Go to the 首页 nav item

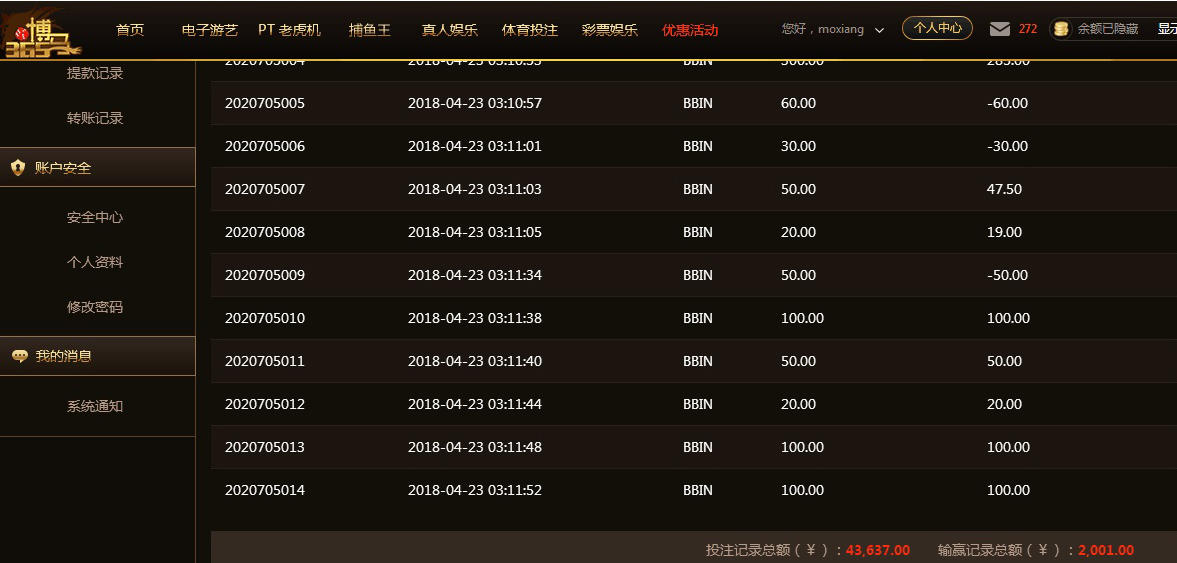(130, 30)
